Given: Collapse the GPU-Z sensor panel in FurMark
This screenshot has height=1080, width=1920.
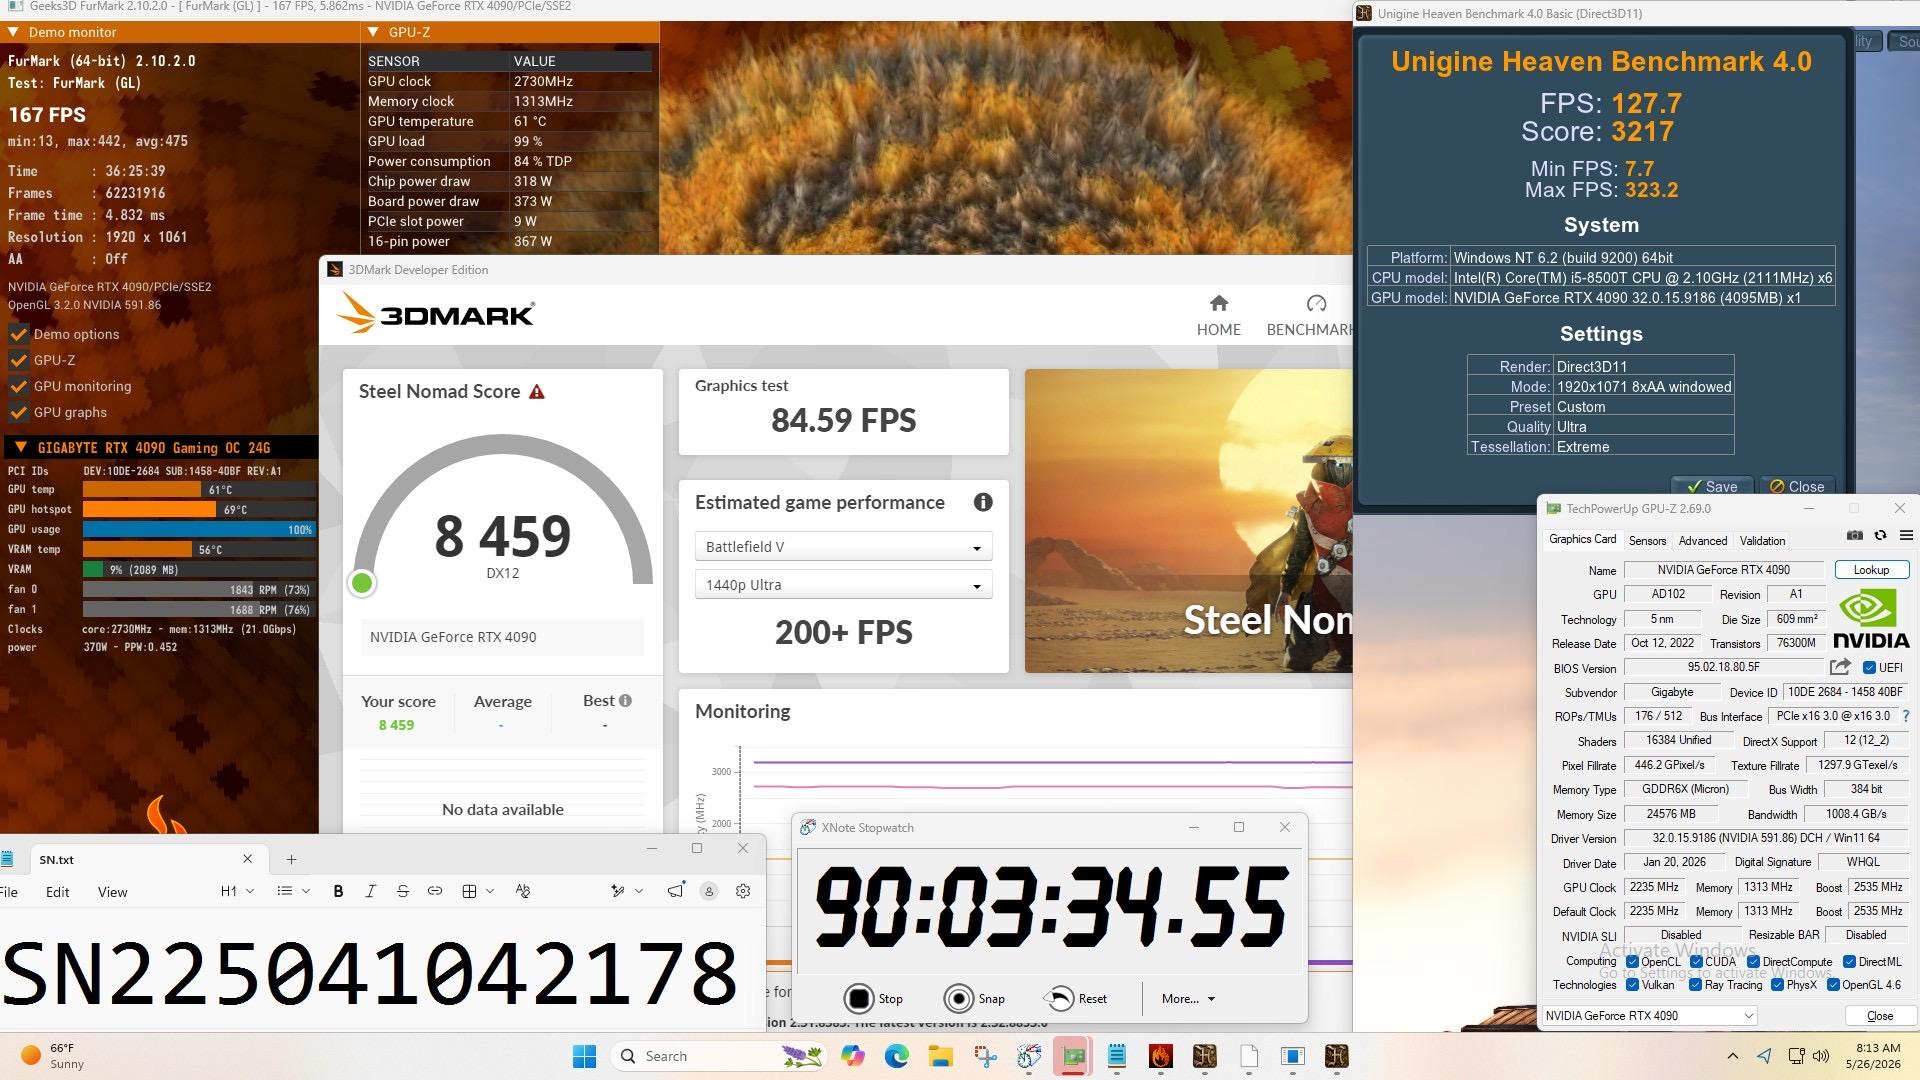Looking at the screenshot, I should pos(373,32).
